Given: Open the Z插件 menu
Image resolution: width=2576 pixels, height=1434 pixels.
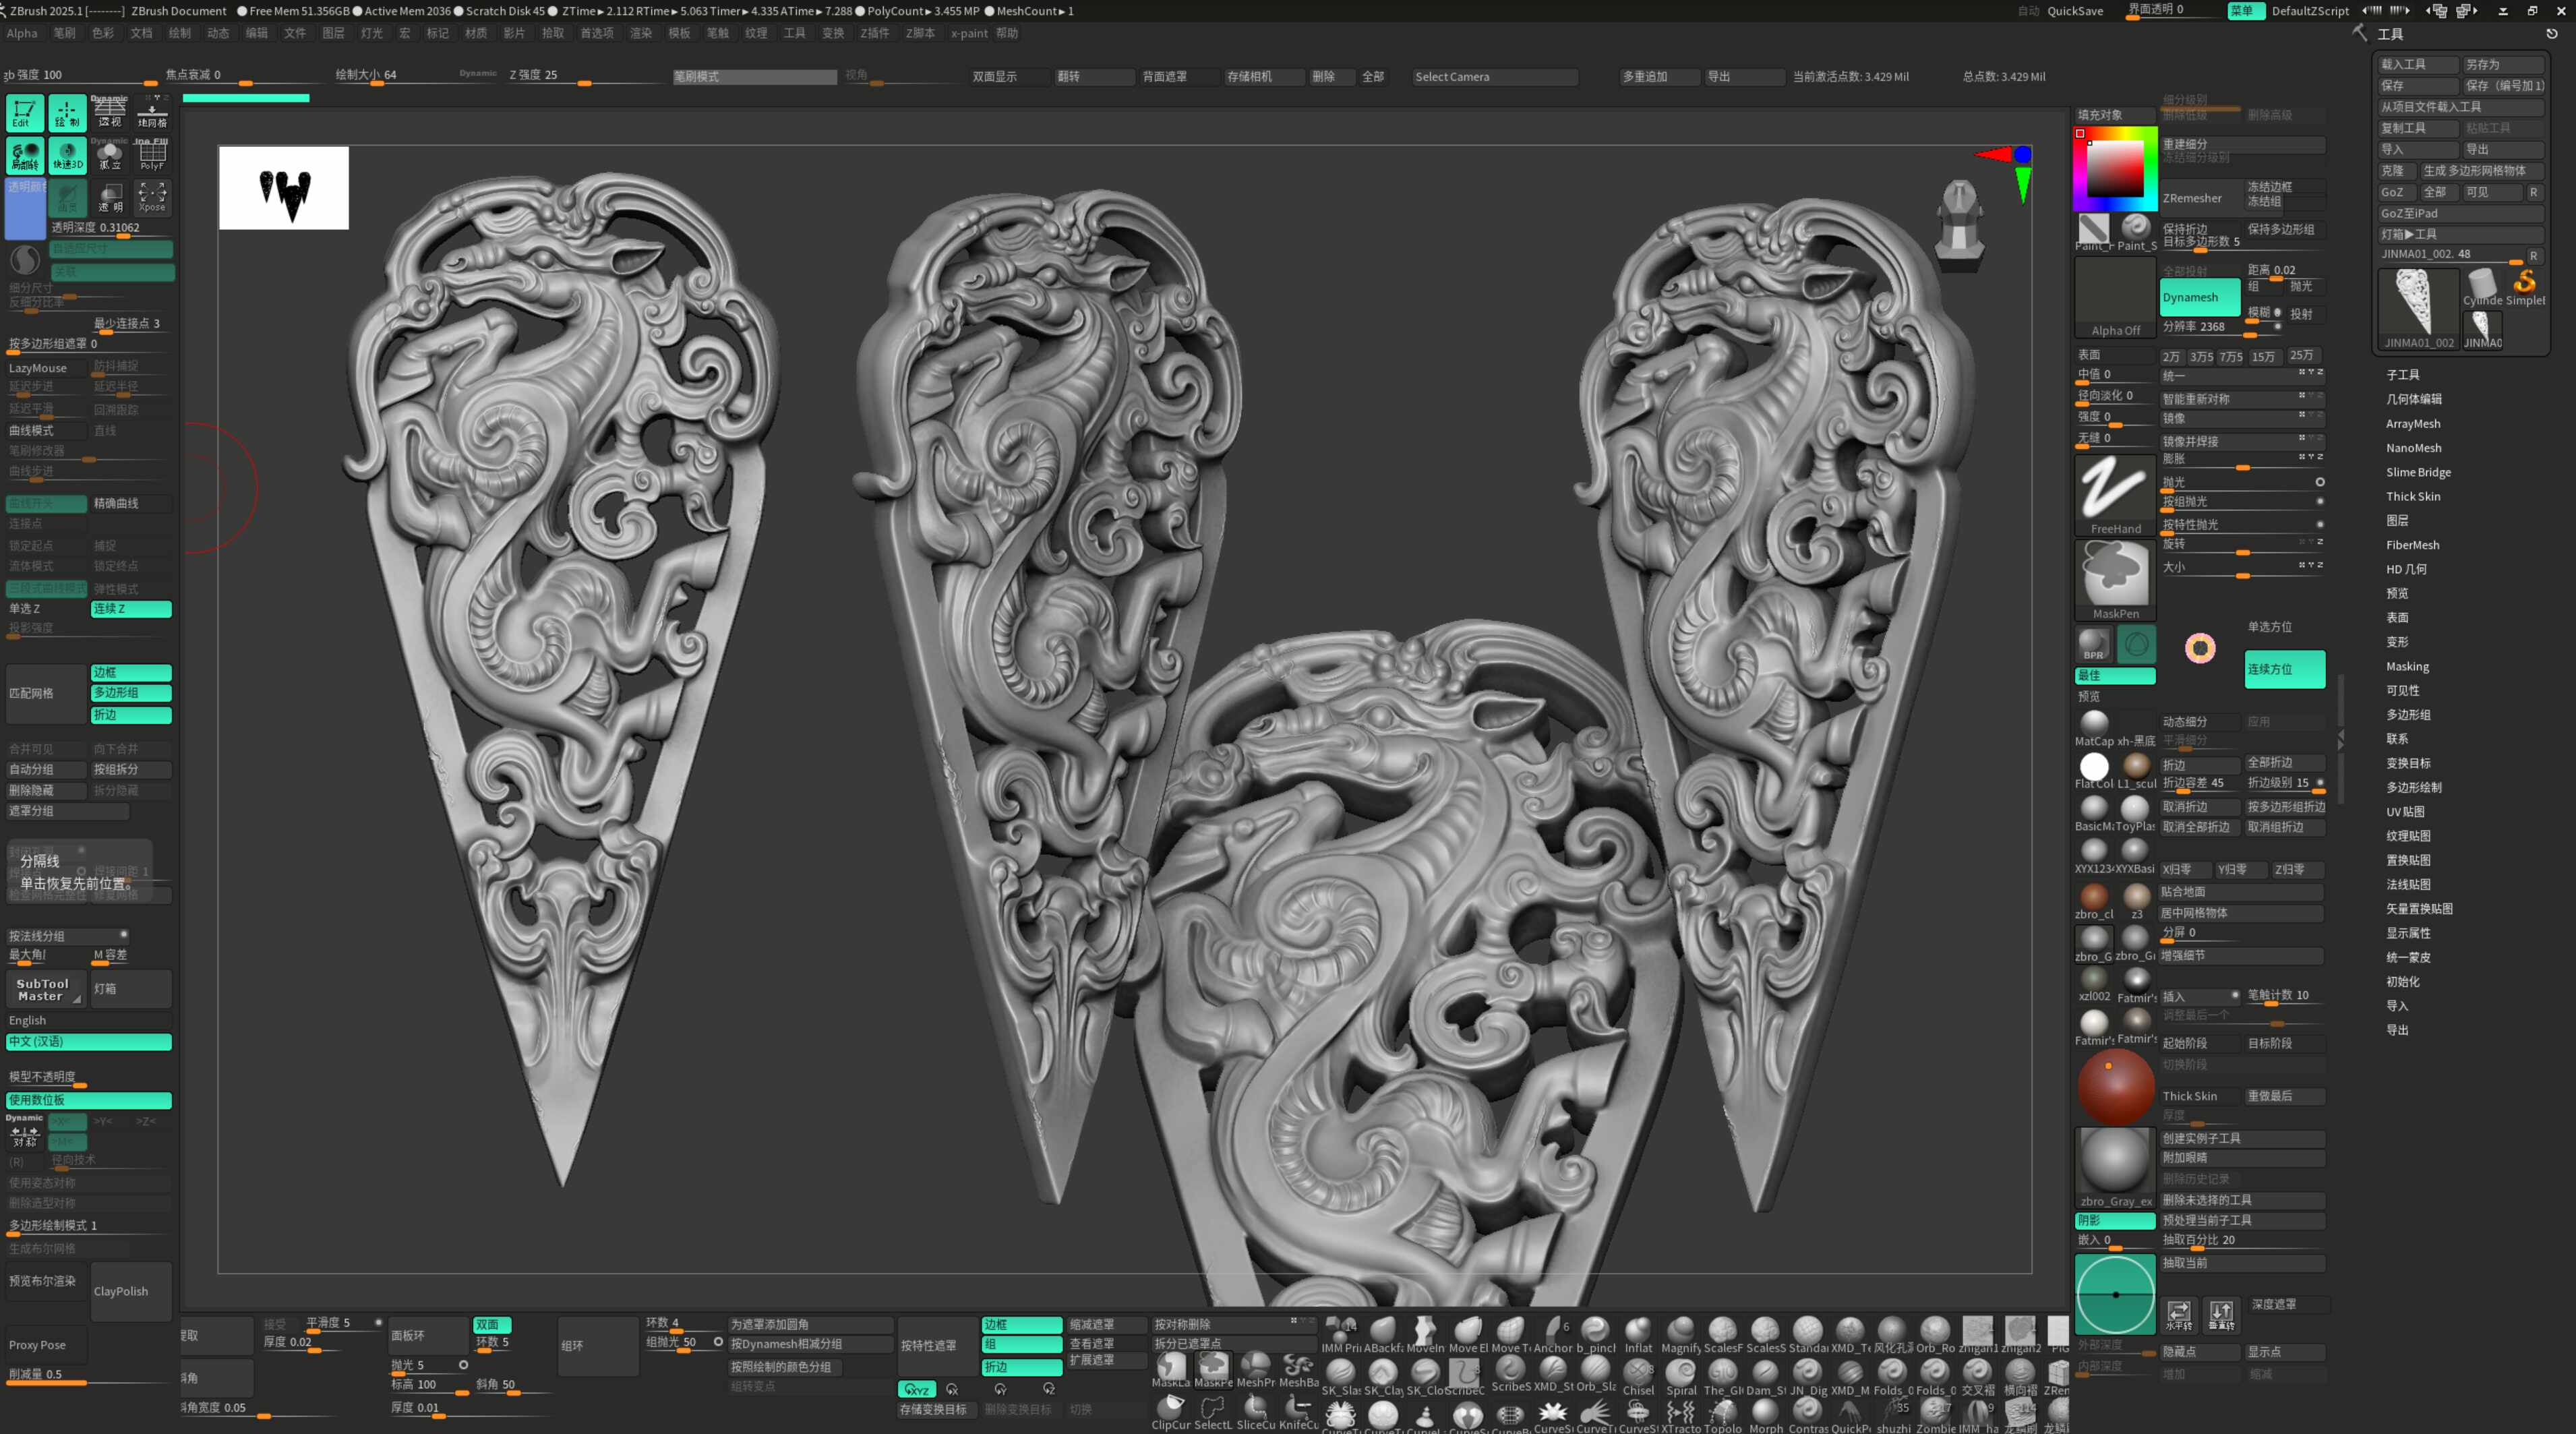Looking at the screenshot, I should pyautogui.click(x=874, y=33).
